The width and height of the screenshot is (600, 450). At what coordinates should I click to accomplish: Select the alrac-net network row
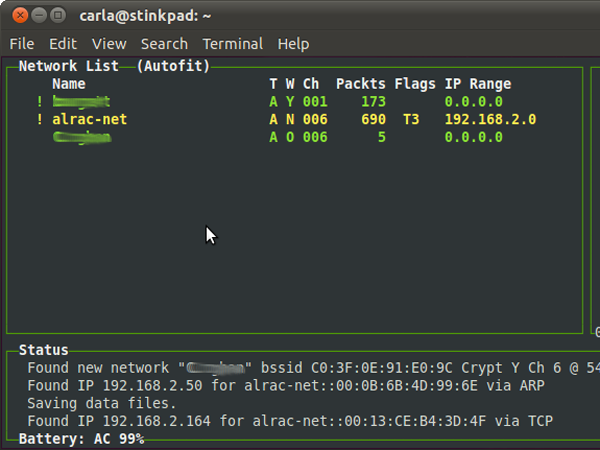[286, 119]
